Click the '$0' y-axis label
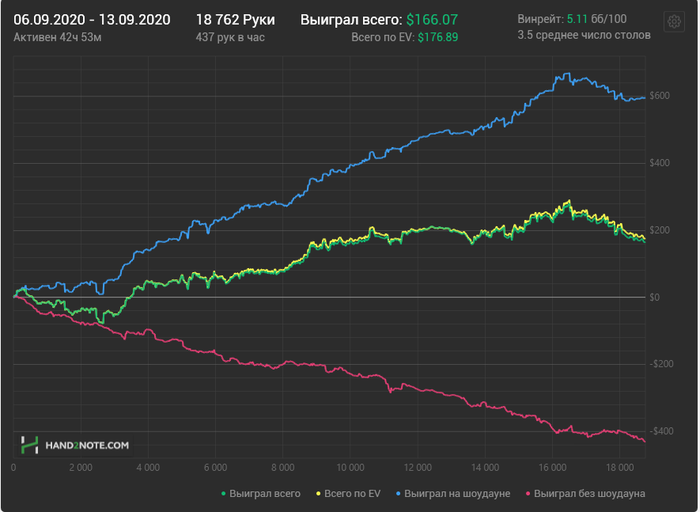The image size is (700, 512). click(x=654, y=297)
